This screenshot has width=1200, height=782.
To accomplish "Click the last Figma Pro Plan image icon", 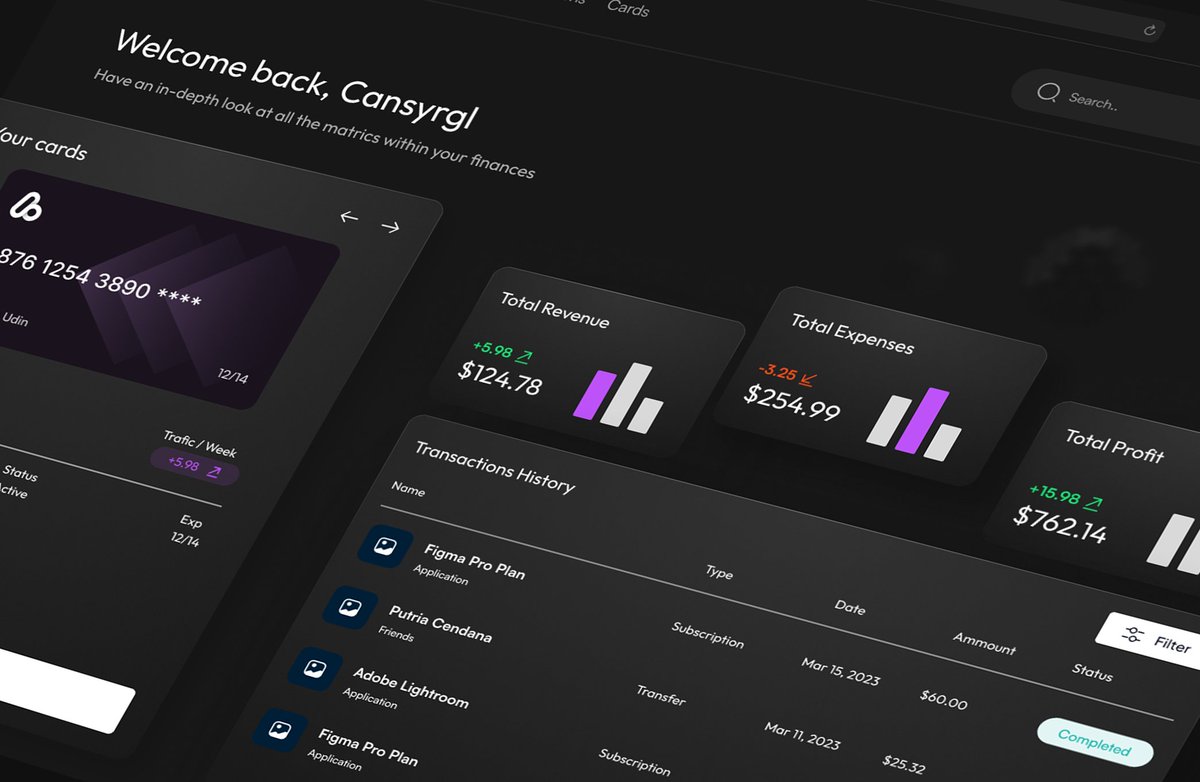I will (279, 730).
